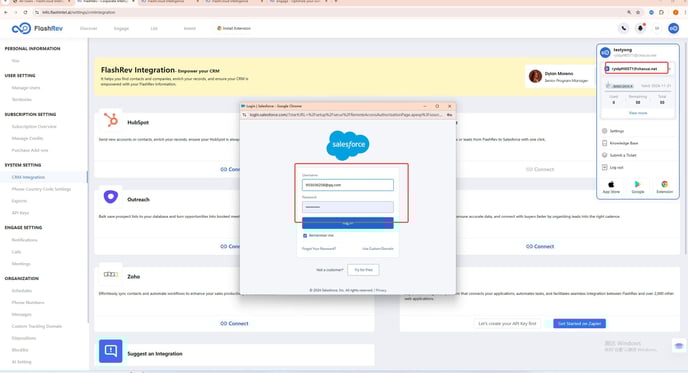
Task: Open Notifications in the sidebar
Action: pyautogui.click(x=25, y=240)
